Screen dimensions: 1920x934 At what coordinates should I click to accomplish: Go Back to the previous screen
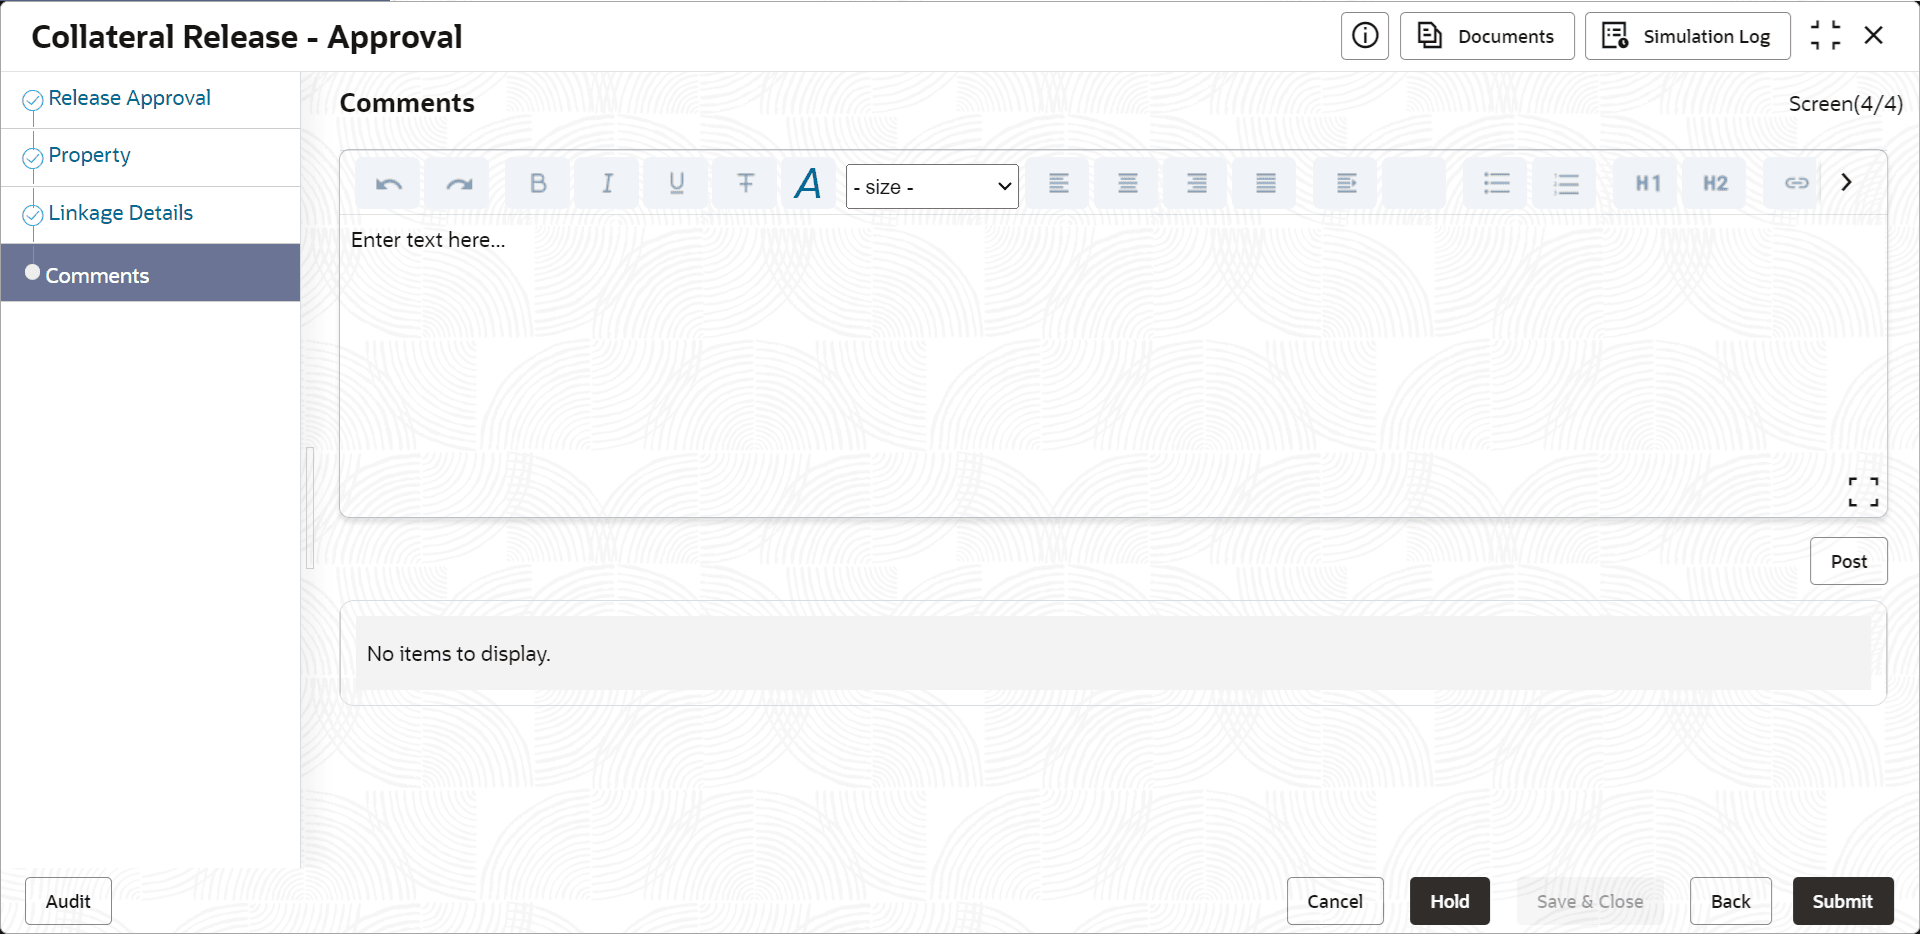(1731, 901)
